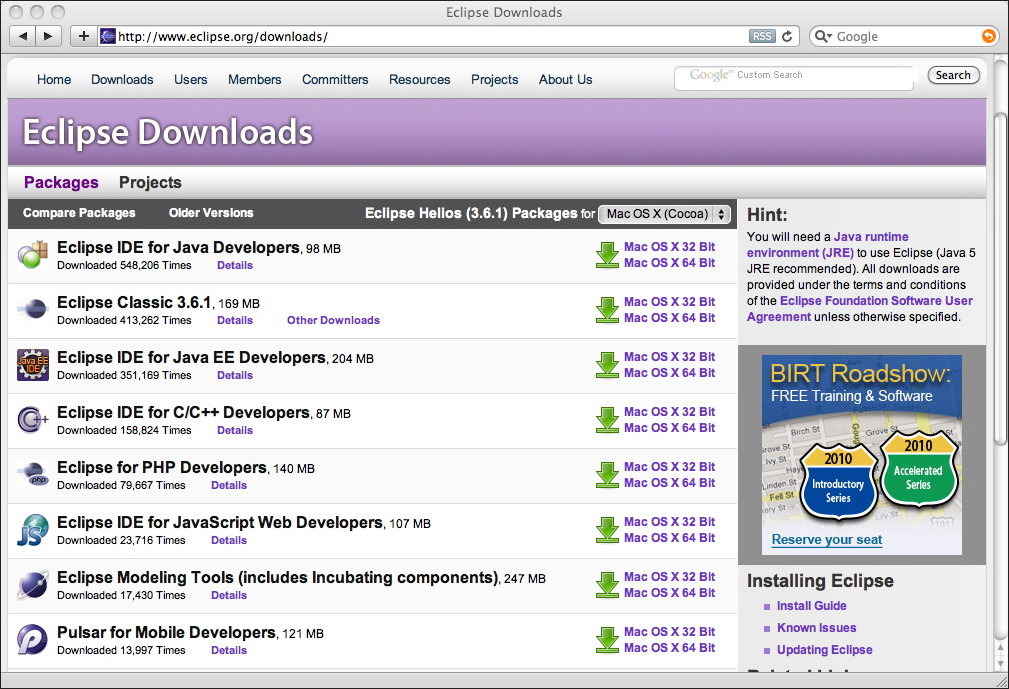1009x689 pixels.
Task: Click green download arrow for JavaScript Web Developers
Action: (x=607, y=529)
